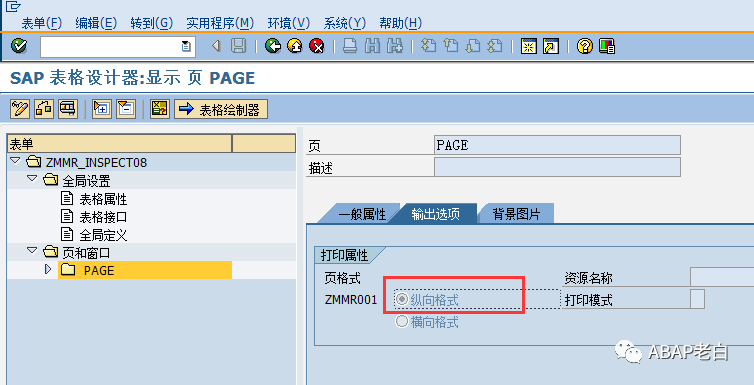Open the 系统(Y) menu

click(345, 23)
